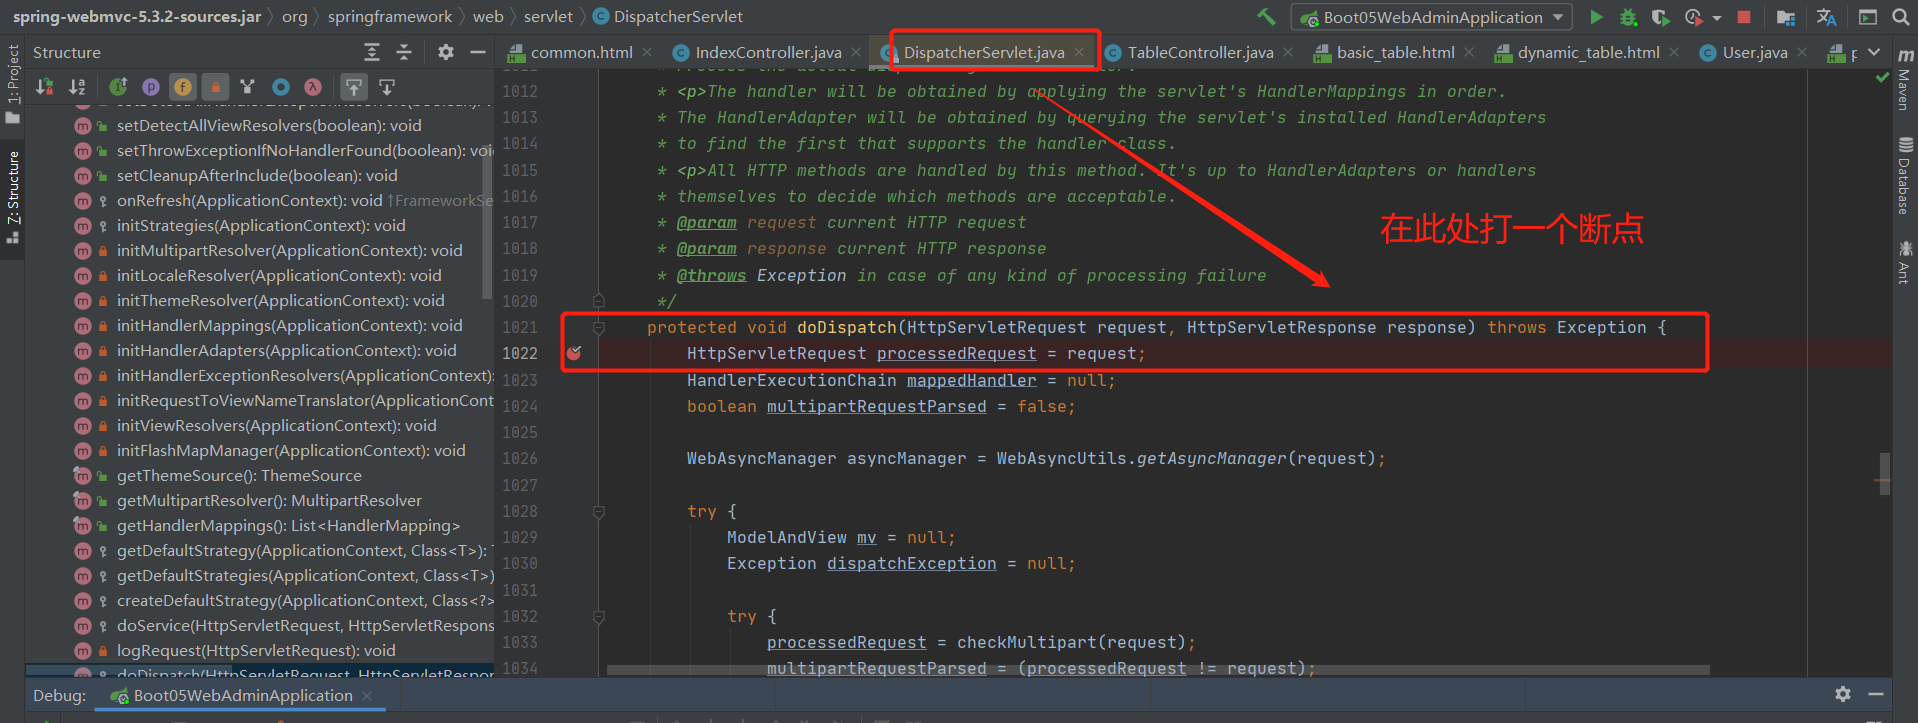Open the Run Anything icon
The height and width of the screenshot is (723, 1918).
click(1867, 17)
